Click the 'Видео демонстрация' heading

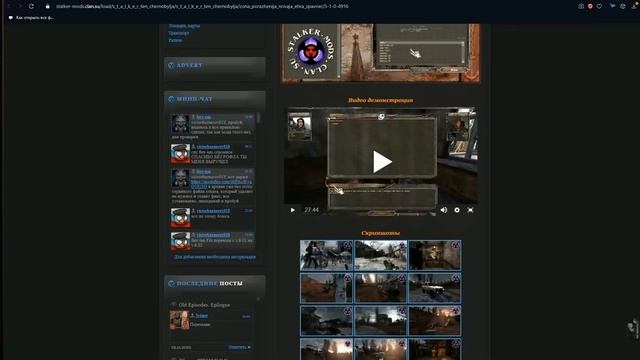click(380, 100)
